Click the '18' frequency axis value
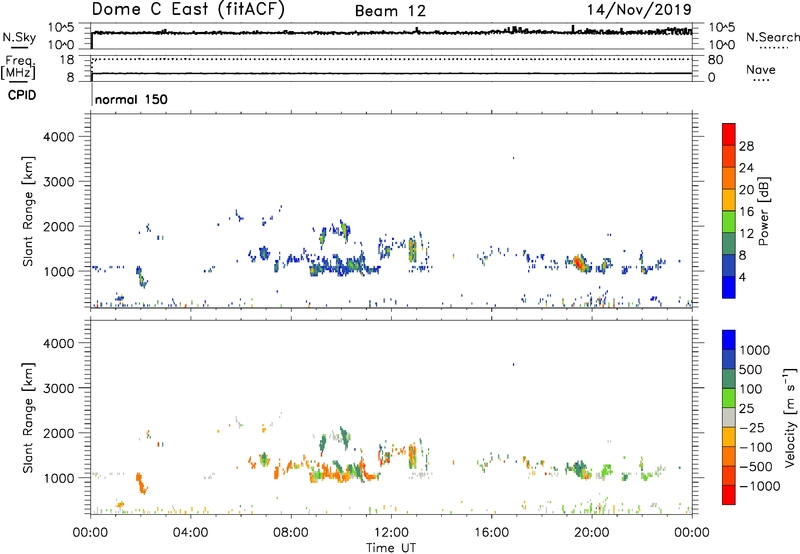The width and height of the screenshot is (800, 554). 67,60
